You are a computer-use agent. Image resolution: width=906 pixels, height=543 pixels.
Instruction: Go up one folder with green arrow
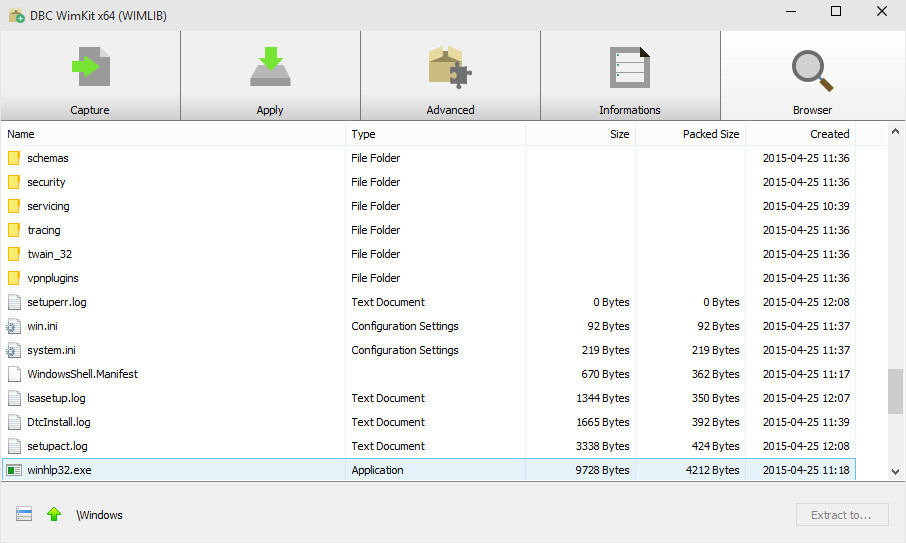click(54, 514)
